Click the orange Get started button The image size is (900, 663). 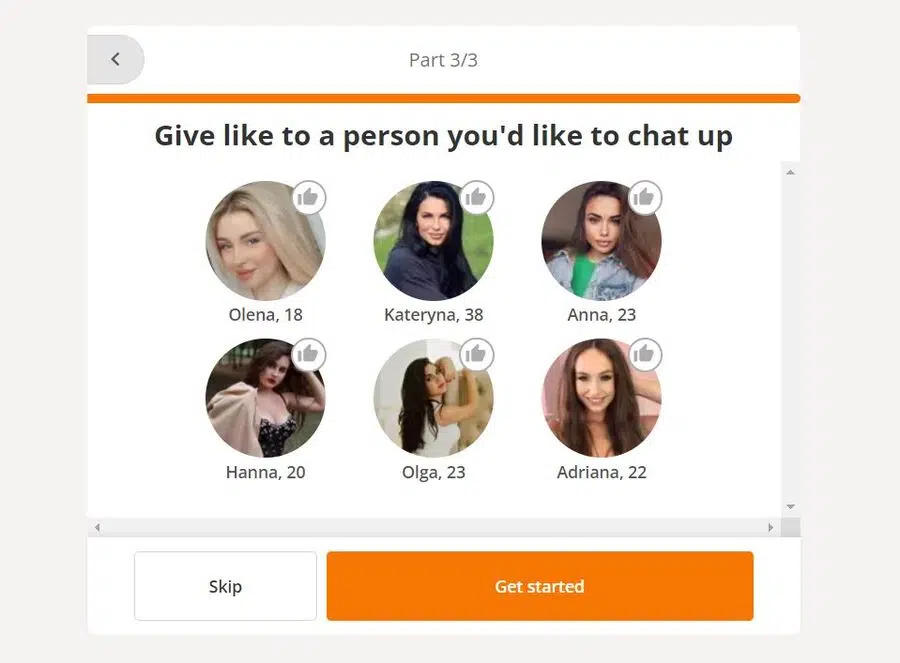pyautogui.click(x=540, y=586)
